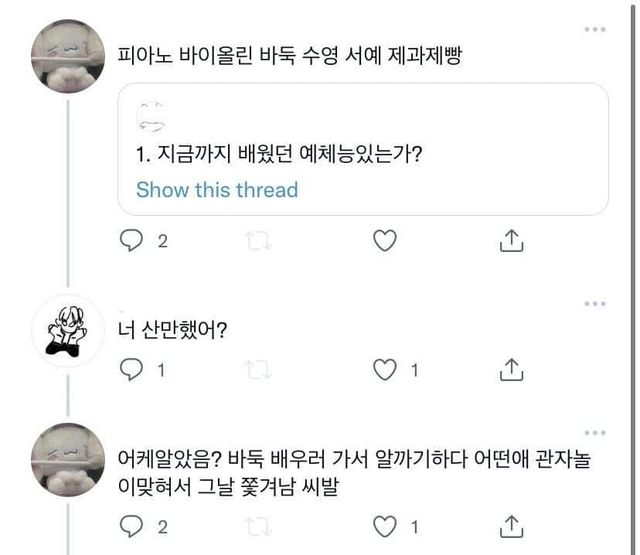Retweet the first tweet about piano and violin
Screen dimensions: 640x555
click(x=258, y=241)
